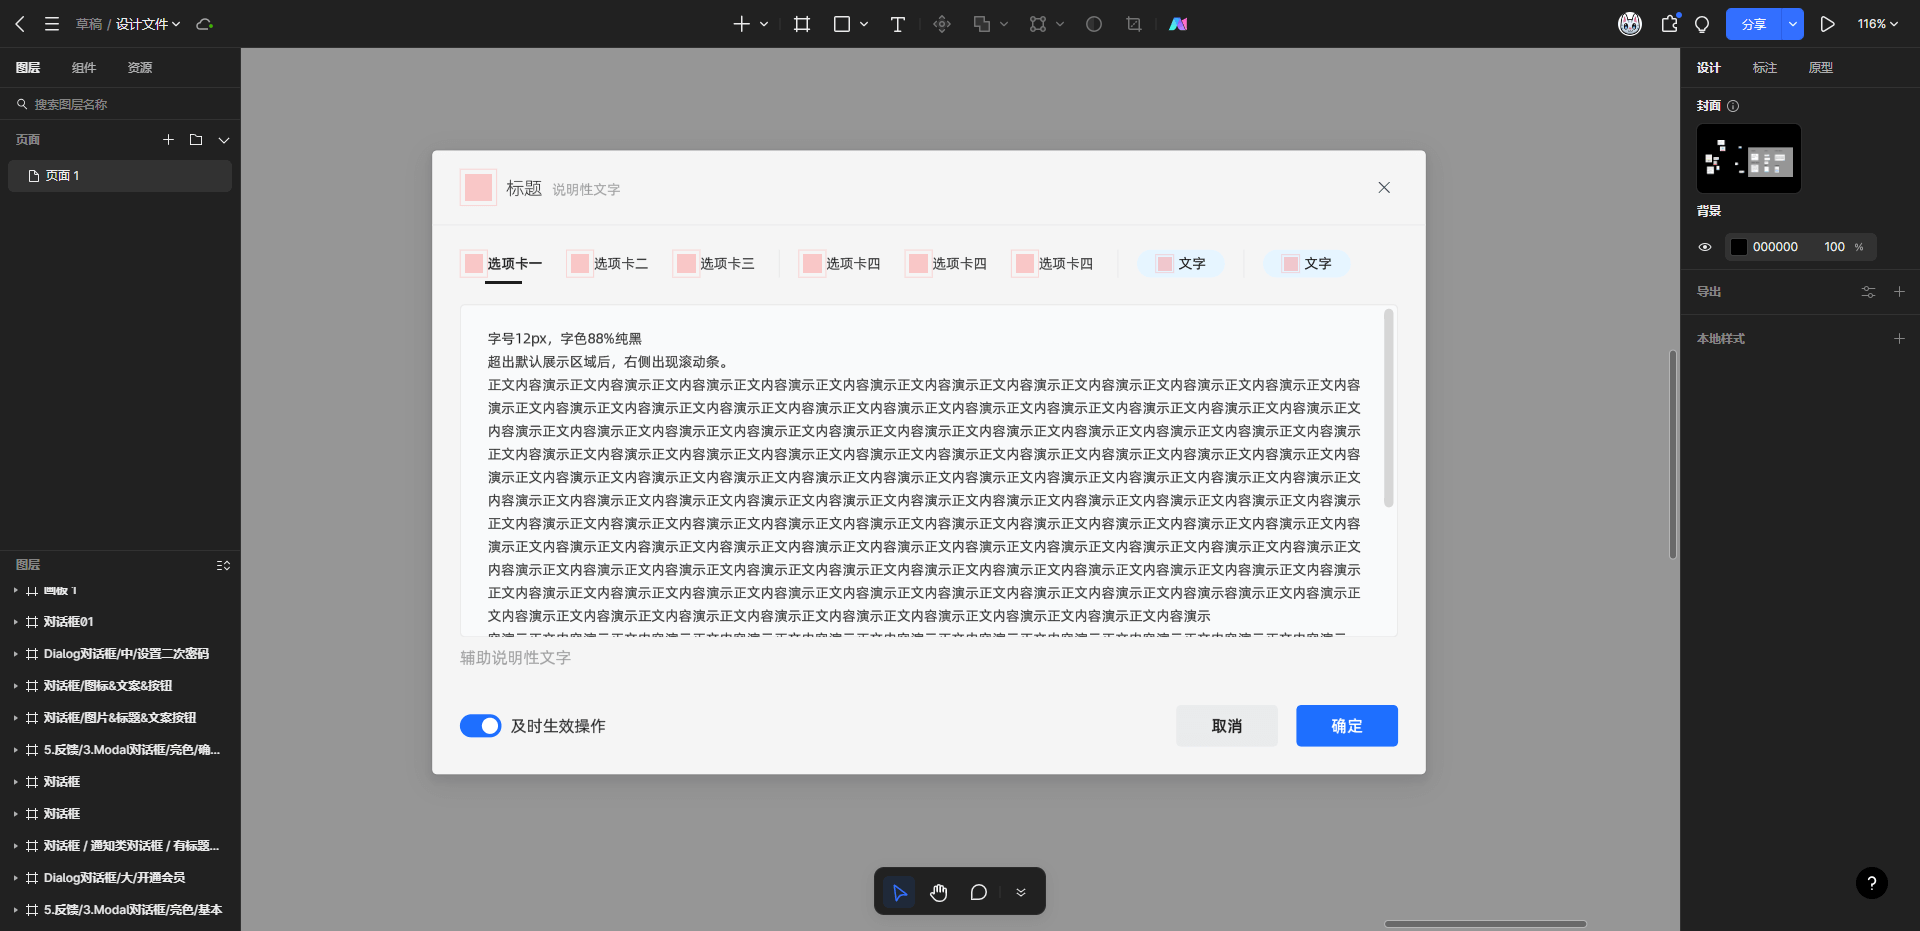
Task: Select 页面 1 in page list
Action: [x=120, y=176]
